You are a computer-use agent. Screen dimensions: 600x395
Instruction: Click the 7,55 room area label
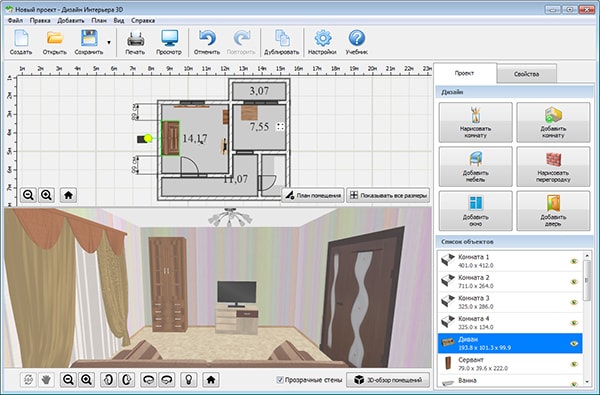point(259,127)
